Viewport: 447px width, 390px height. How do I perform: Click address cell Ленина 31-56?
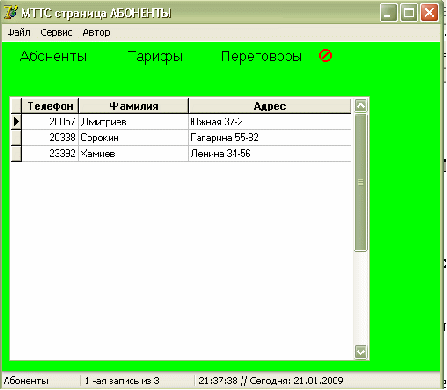(x=270, y=154)
